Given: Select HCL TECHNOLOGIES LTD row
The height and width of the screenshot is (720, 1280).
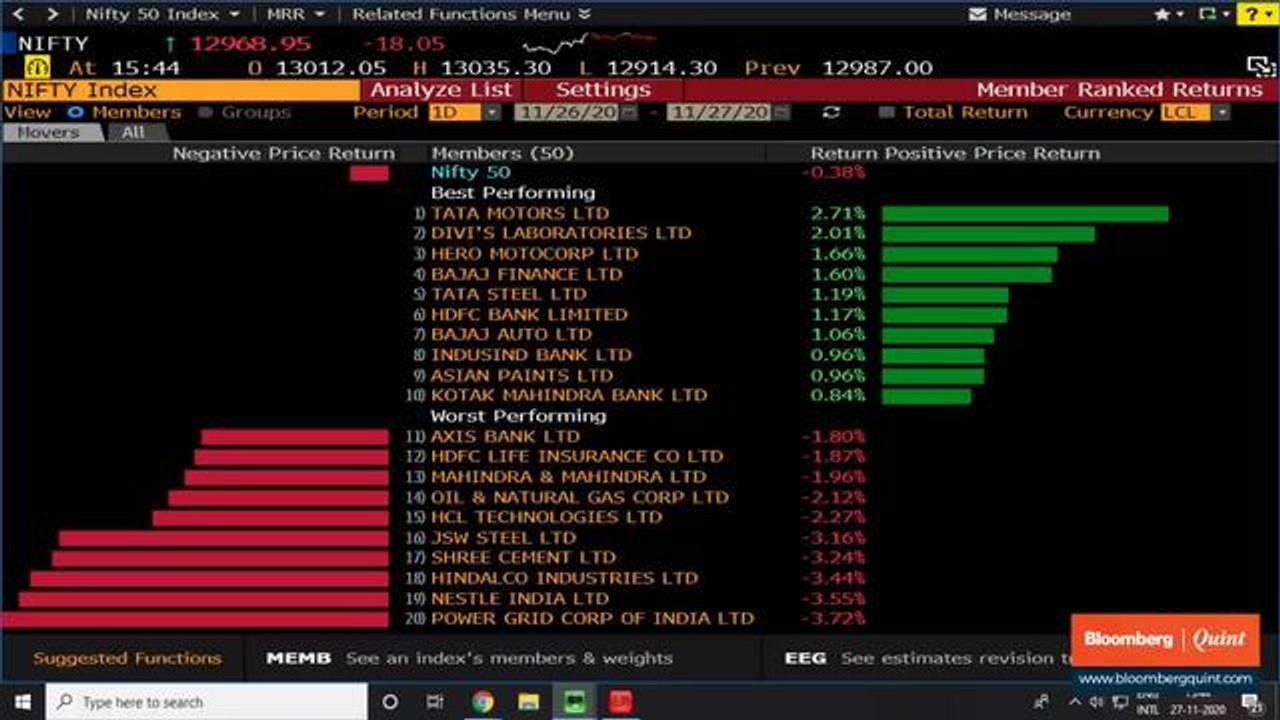Looking at the screenshot, I should [546, 517].
